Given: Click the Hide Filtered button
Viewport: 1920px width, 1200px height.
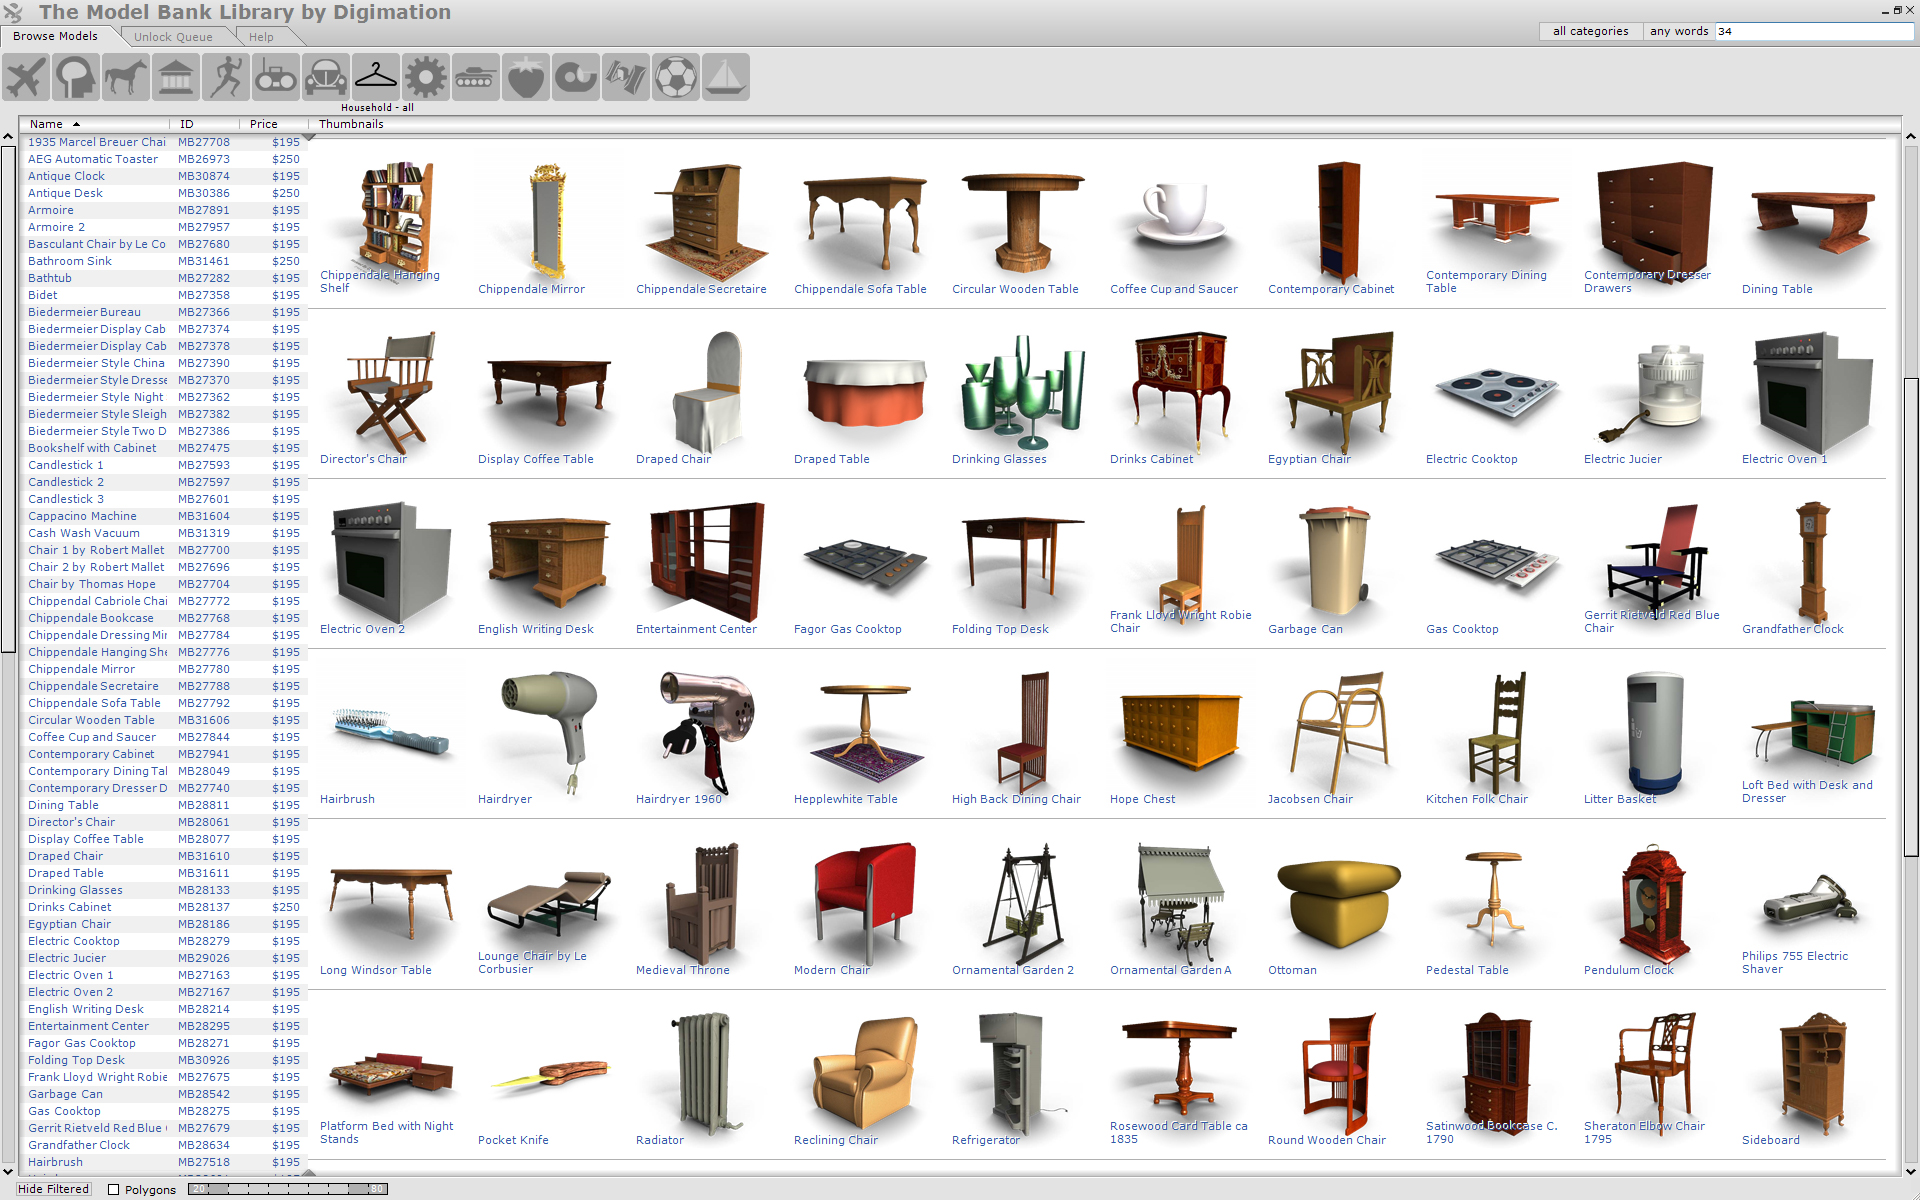Looking at the screenshot, I should click(x=53, y=1189).
